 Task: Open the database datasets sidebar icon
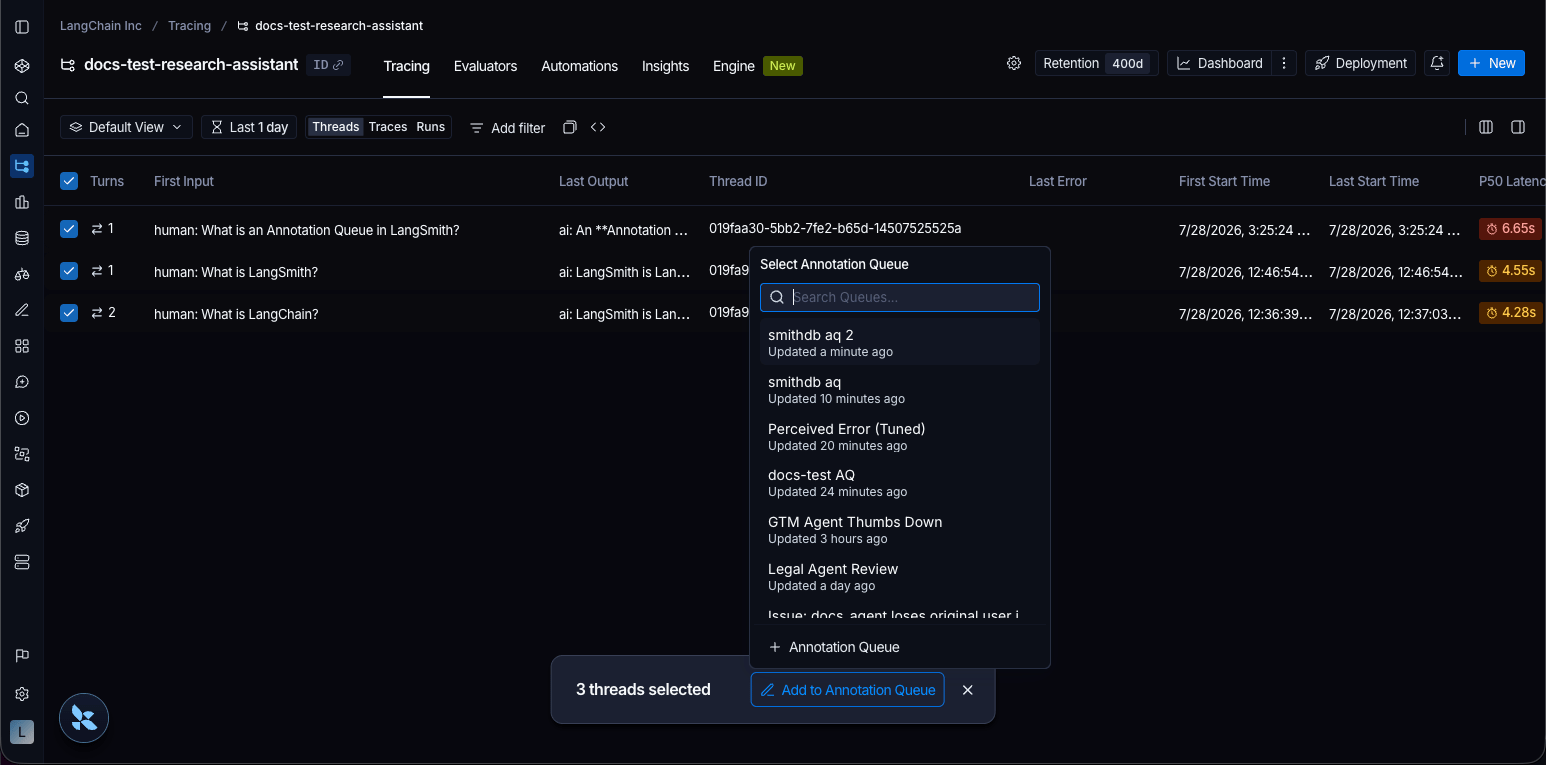coord(22,238)
